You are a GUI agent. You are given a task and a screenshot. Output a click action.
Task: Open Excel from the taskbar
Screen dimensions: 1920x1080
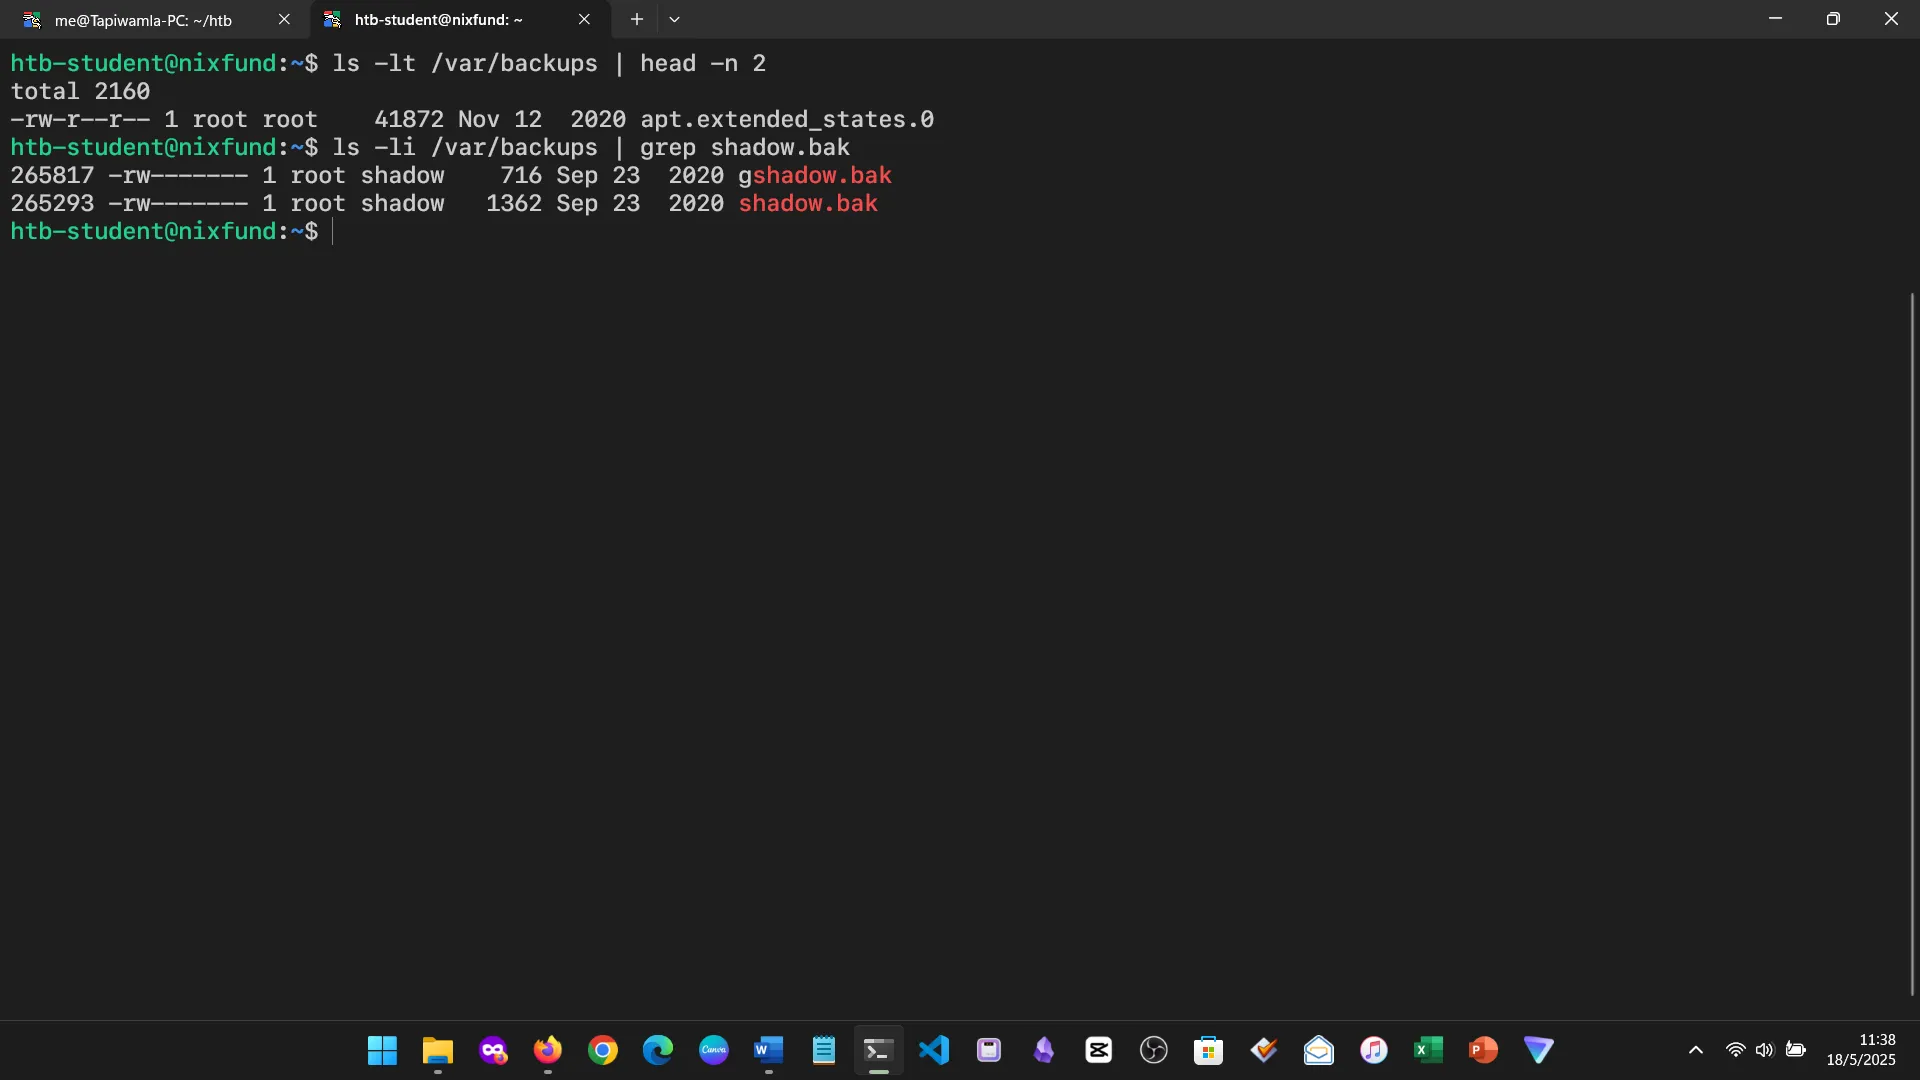[x=1428, y=1050]
